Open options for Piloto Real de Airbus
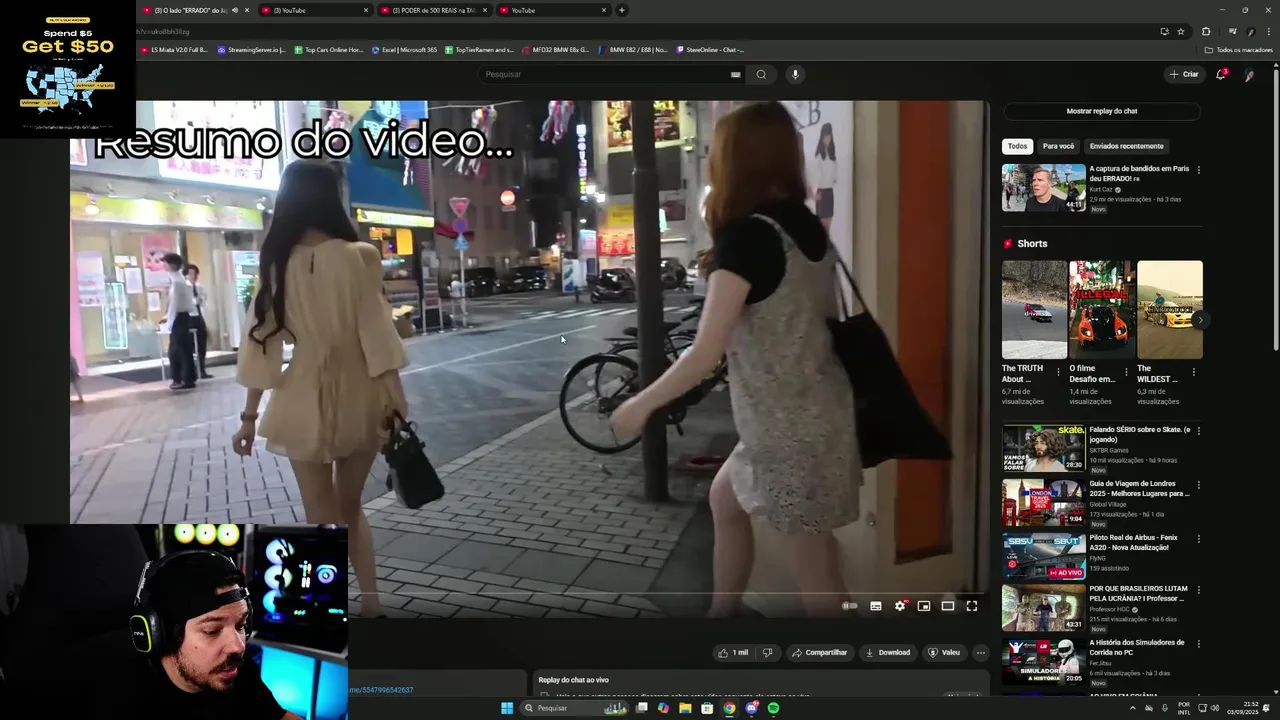Screen dimensions: 1280x720 tap(1198, 539)
